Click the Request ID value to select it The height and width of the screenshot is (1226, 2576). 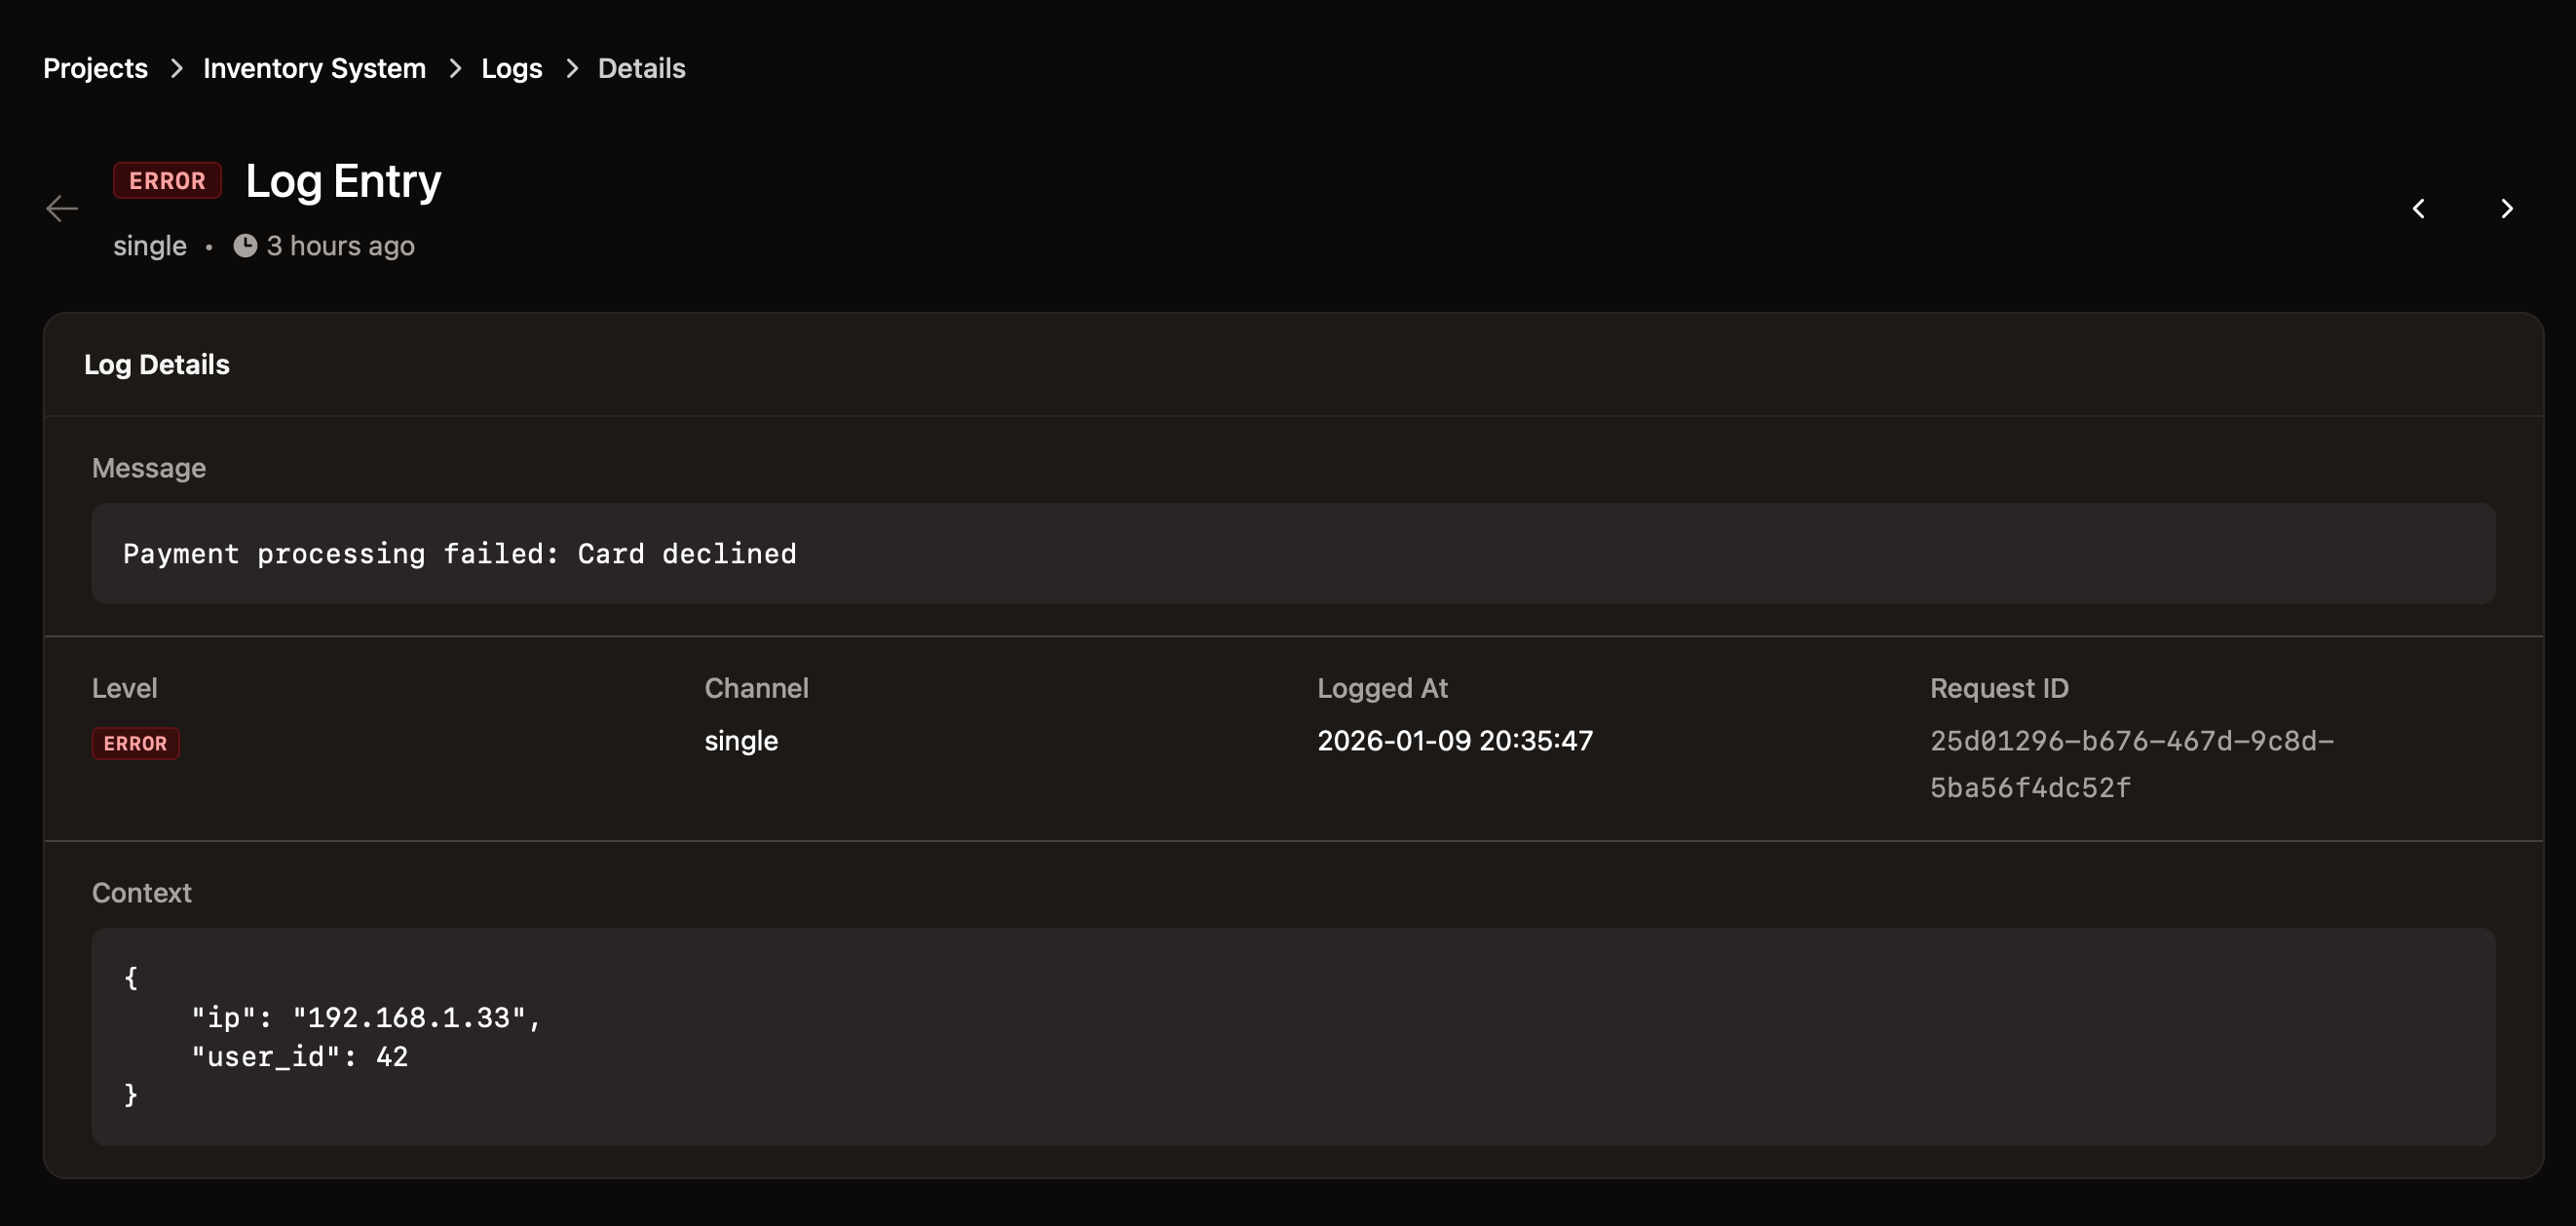click(x=2131, y=764)
